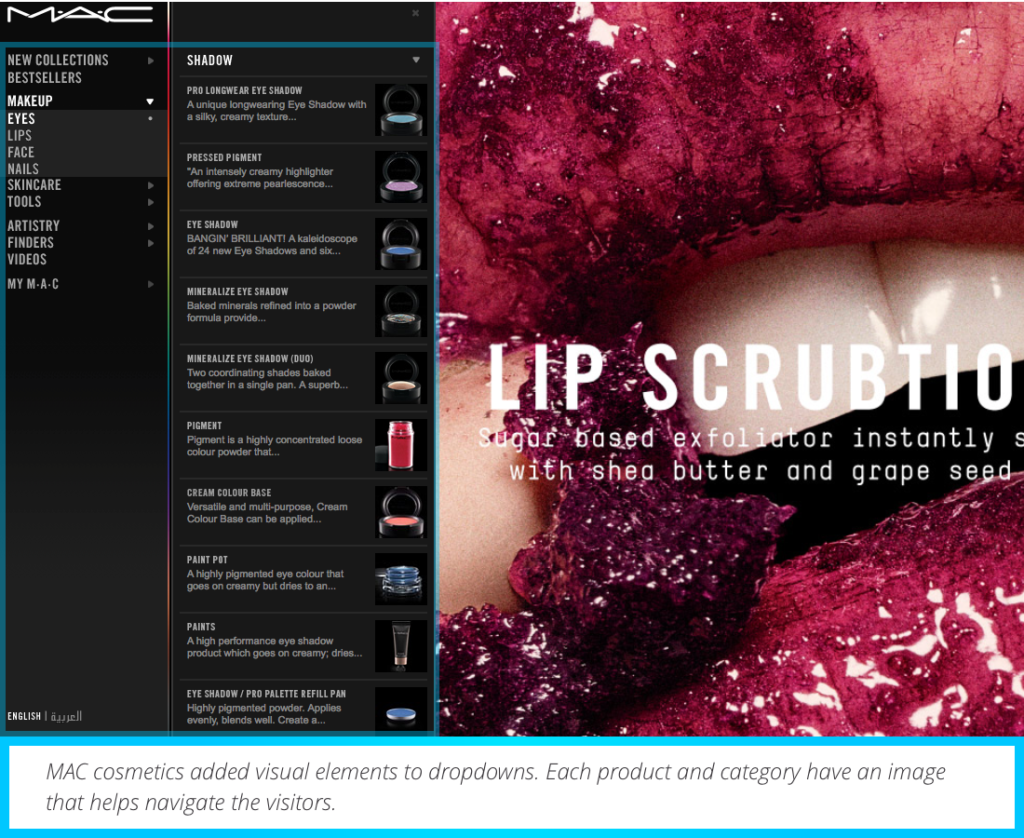
Task: Collapse the Makeup section arrow
Action: (x=150, y=101)
